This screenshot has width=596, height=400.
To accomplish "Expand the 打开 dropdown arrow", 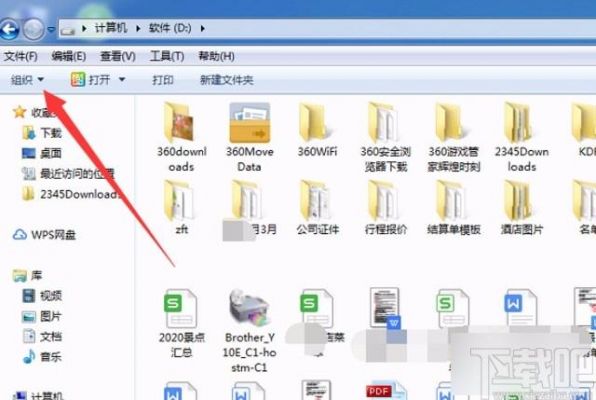I will [122, 80].
